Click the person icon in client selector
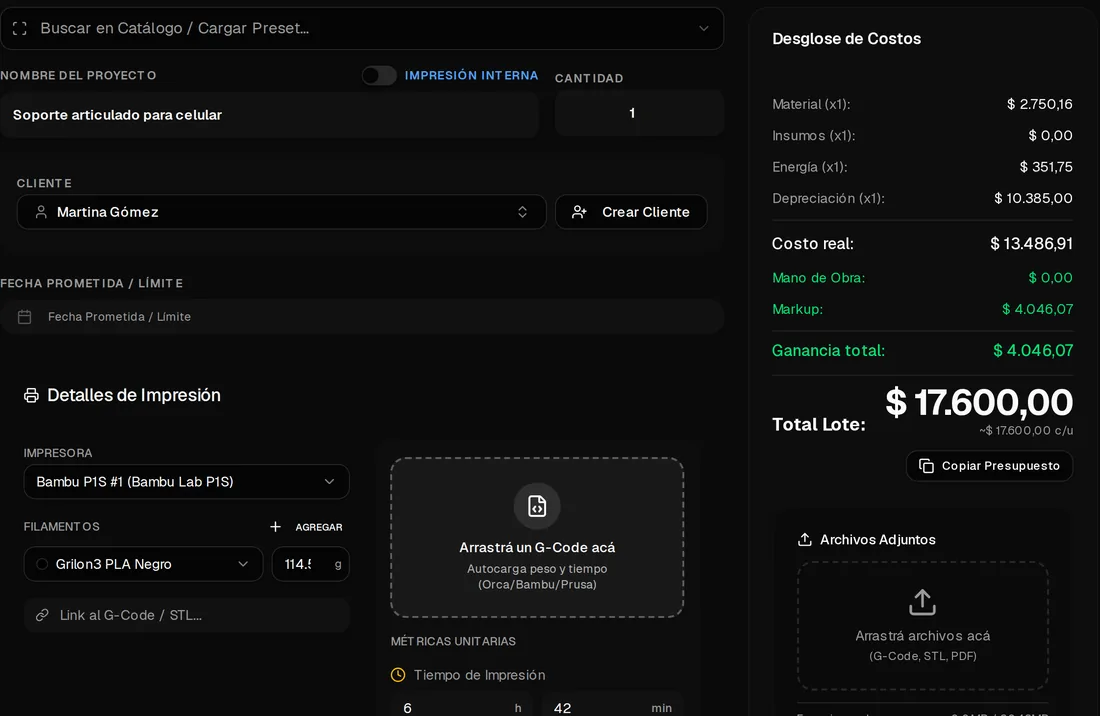Screen dimensions: 1100x716 pyautogui.click(x=41, y=212)
